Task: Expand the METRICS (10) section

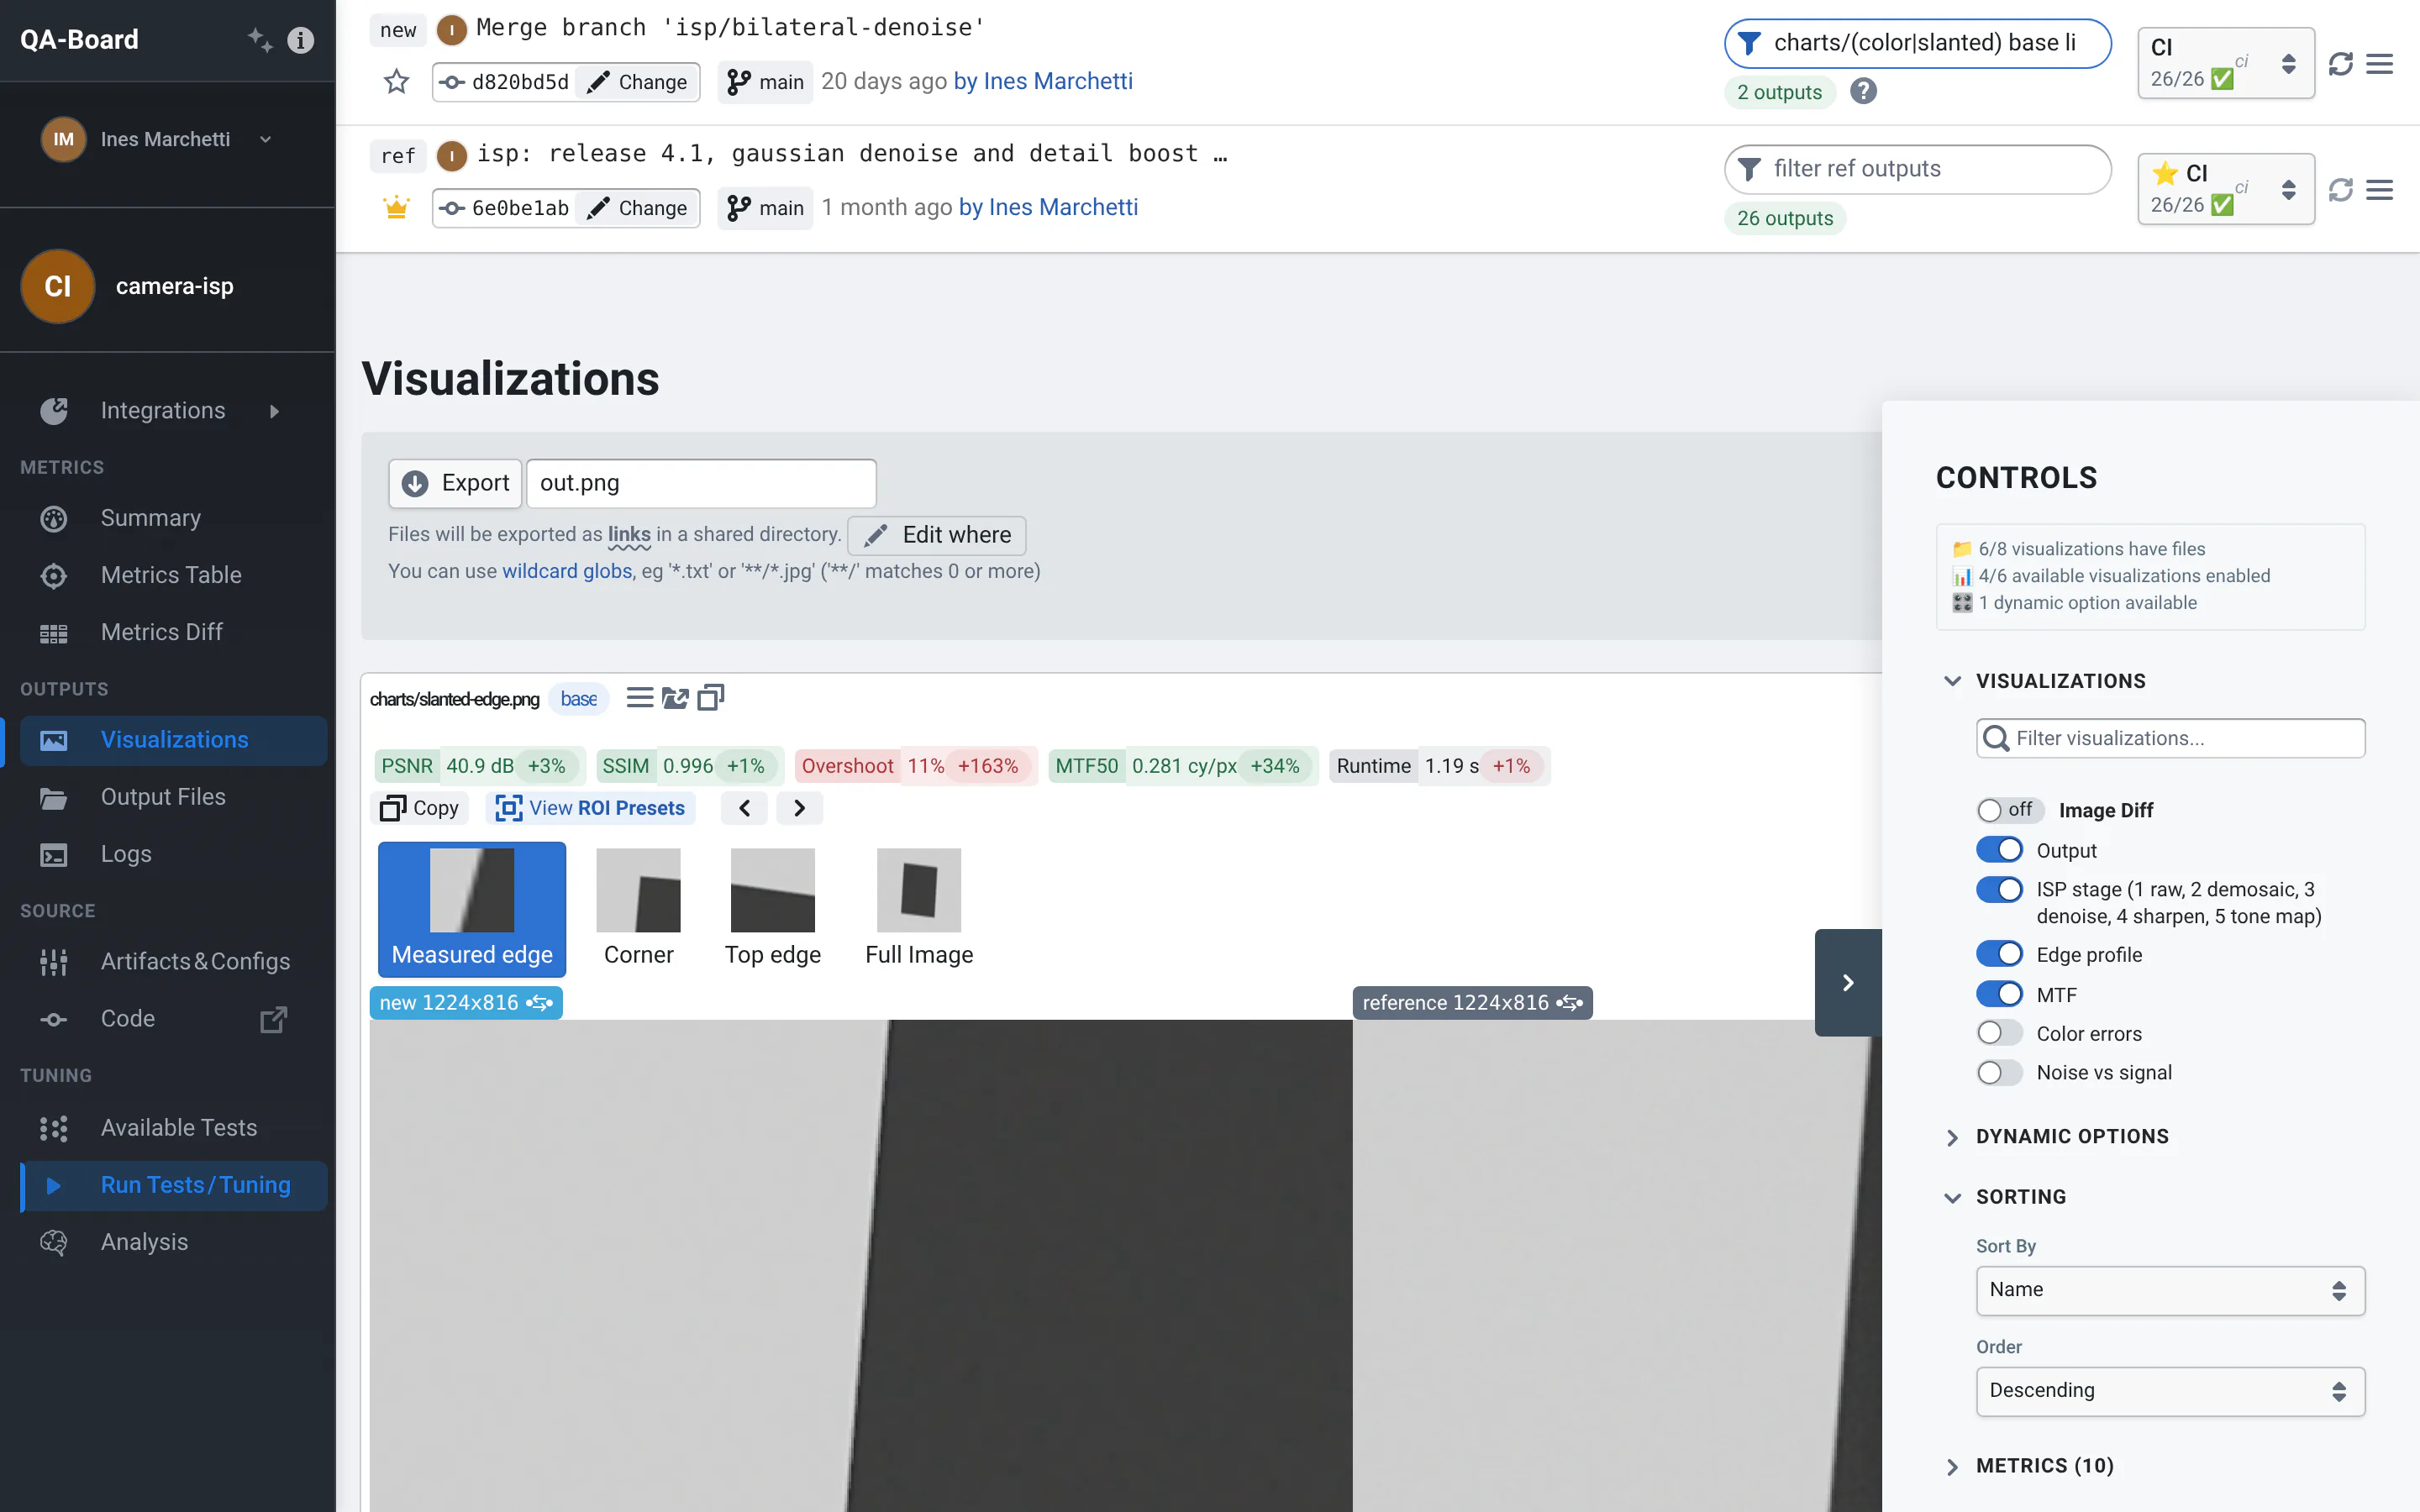Action: coord(1952,1466)
